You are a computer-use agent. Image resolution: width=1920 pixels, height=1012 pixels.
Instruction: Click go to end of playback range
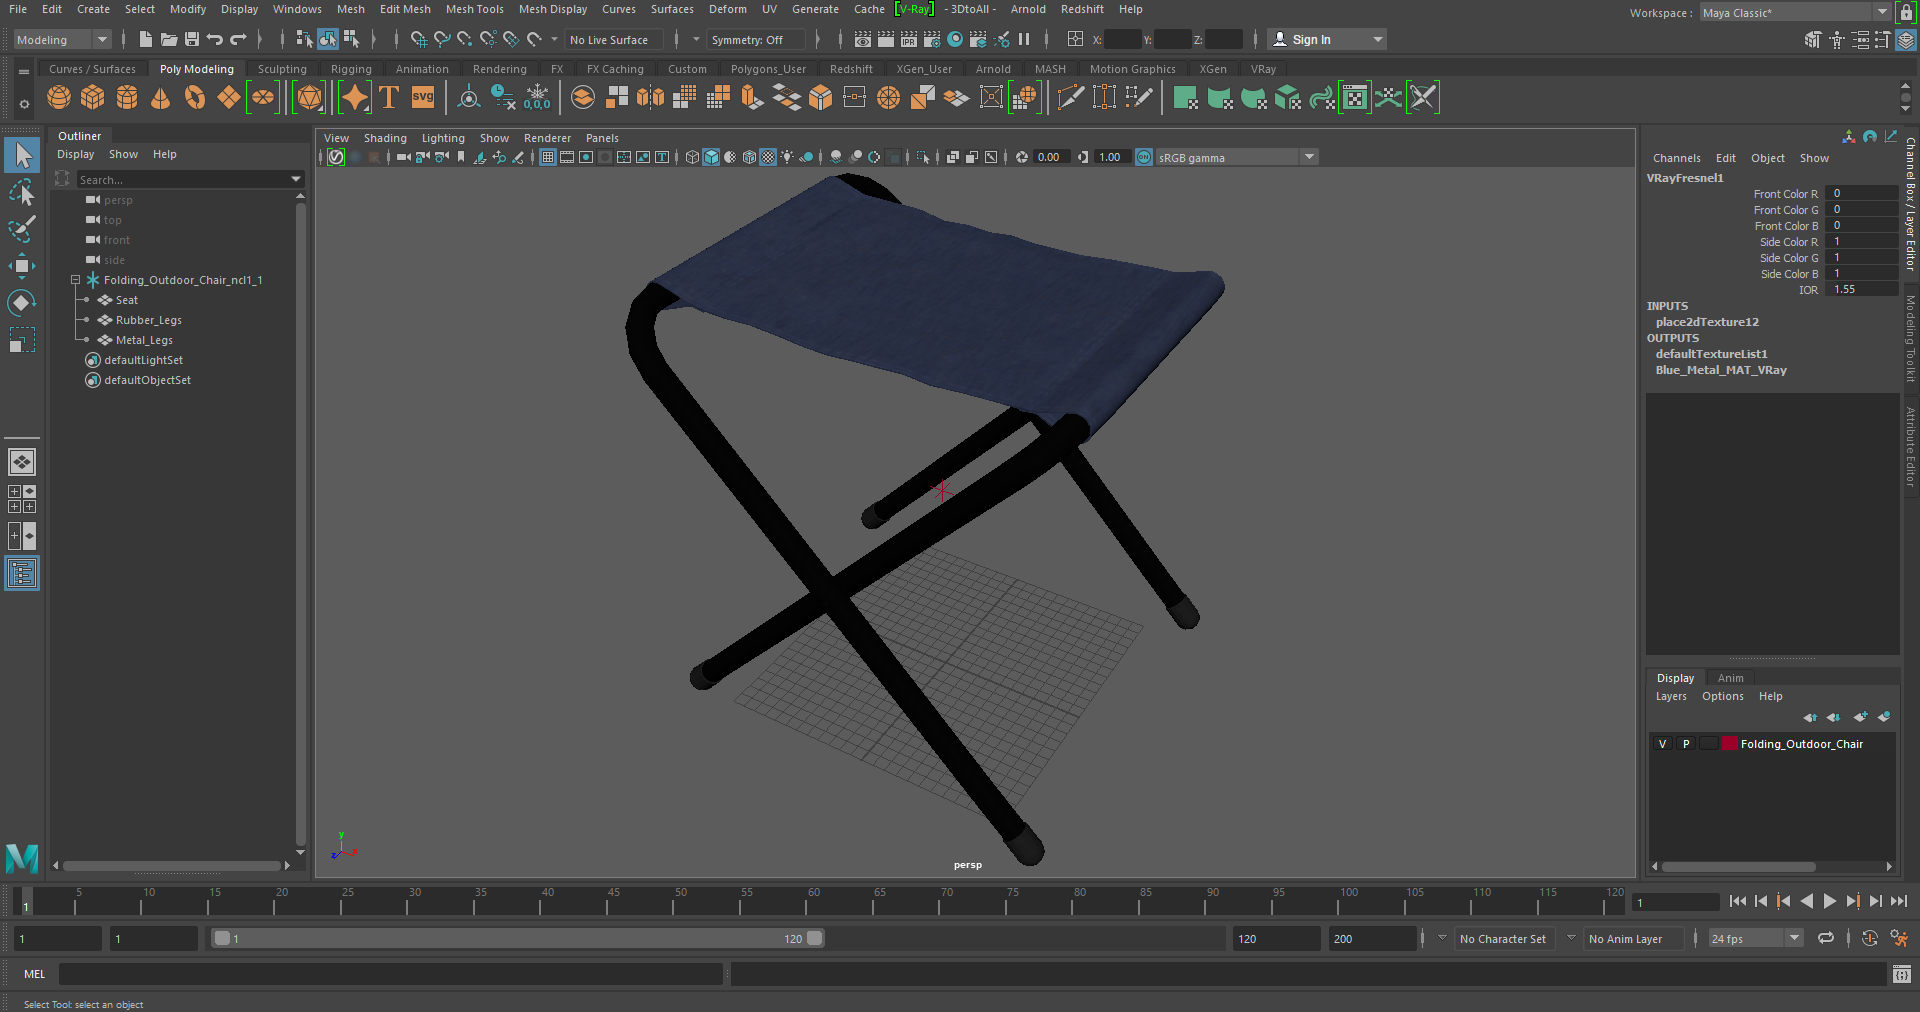coord(1898,901)
